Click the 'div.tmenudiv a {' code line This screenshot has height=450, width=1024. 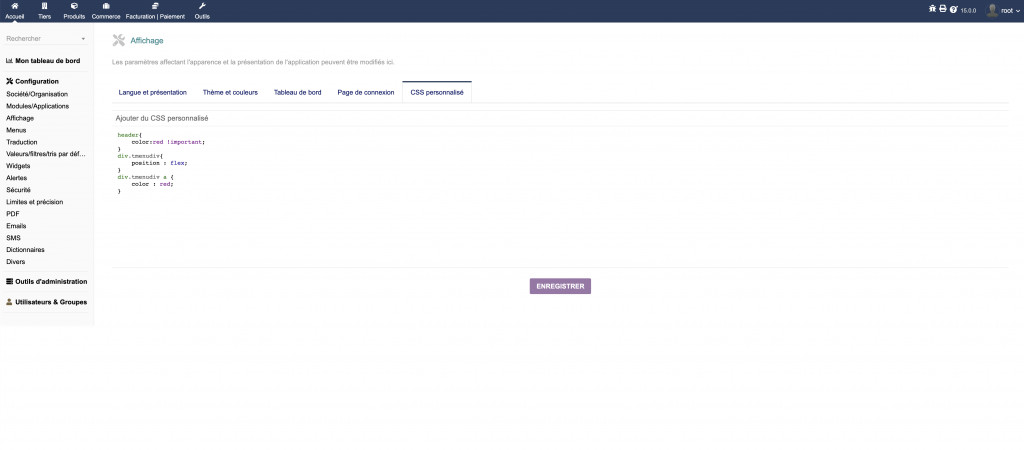pos(145,176)
